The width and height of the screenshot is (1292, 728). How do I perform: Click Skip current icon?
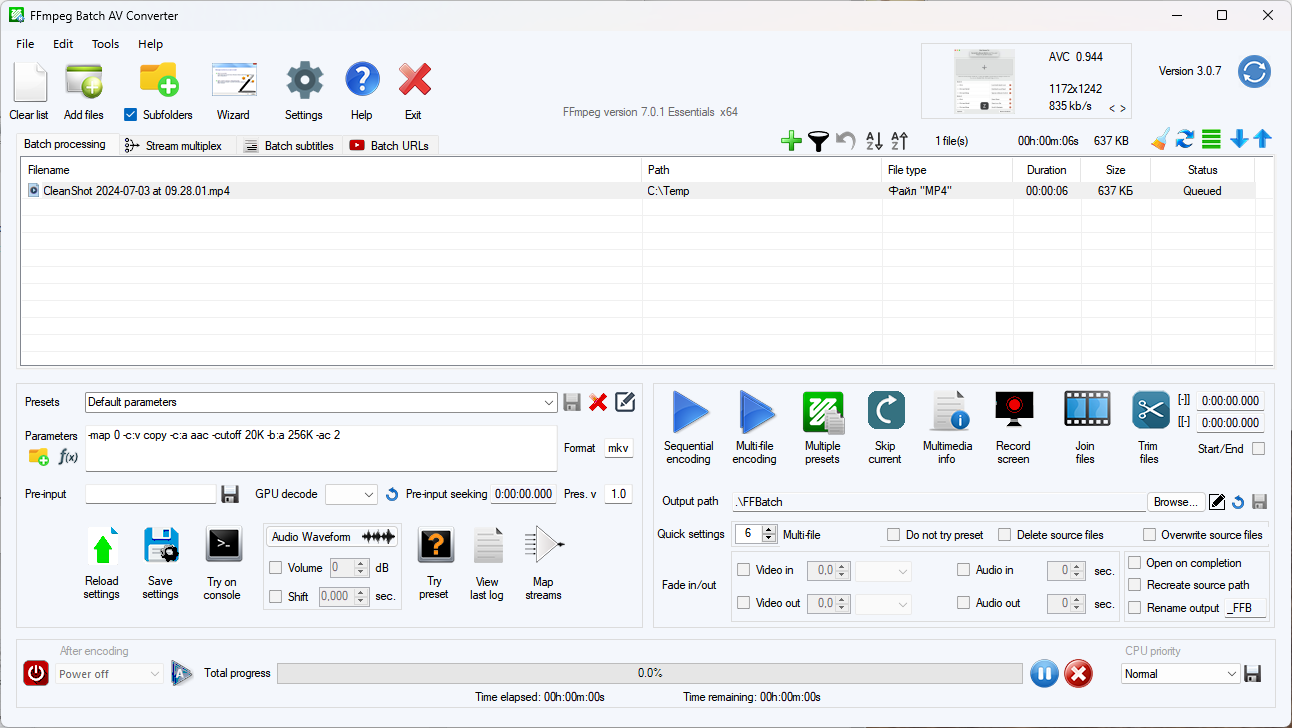click(x=886, y=410)
